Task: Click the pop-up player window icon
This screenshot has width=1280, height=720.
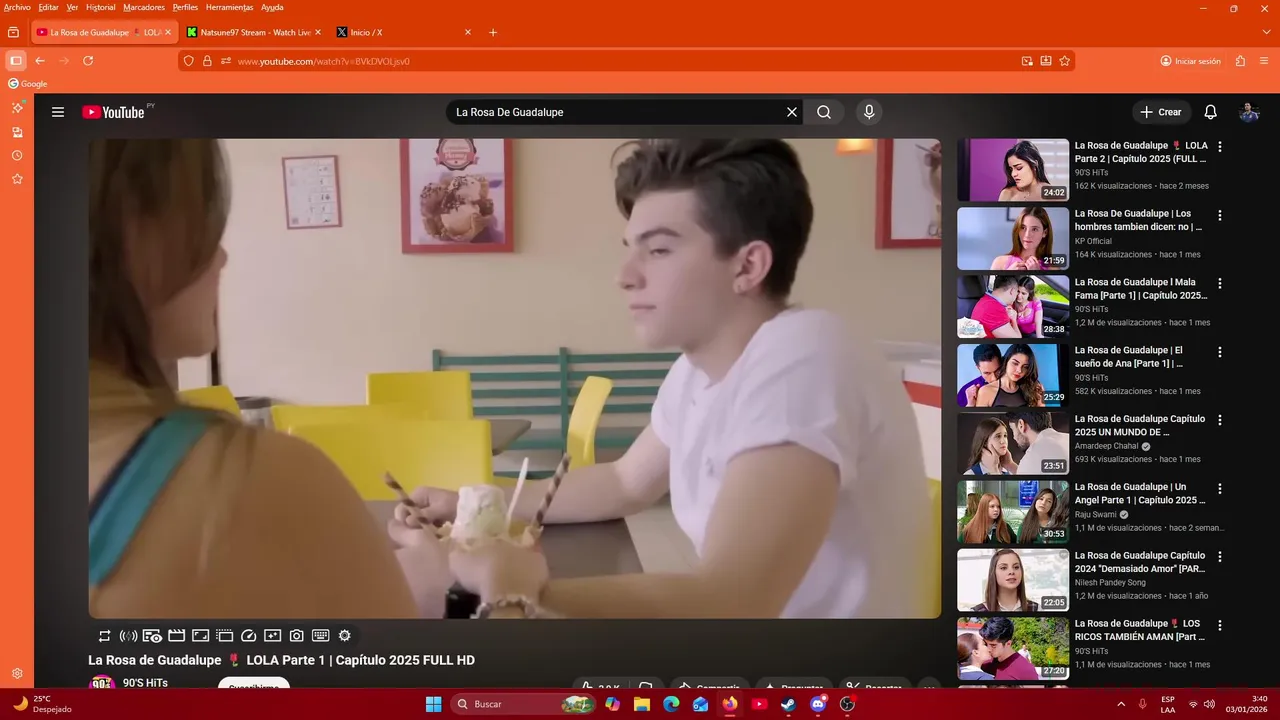Action: pos(224,636)
